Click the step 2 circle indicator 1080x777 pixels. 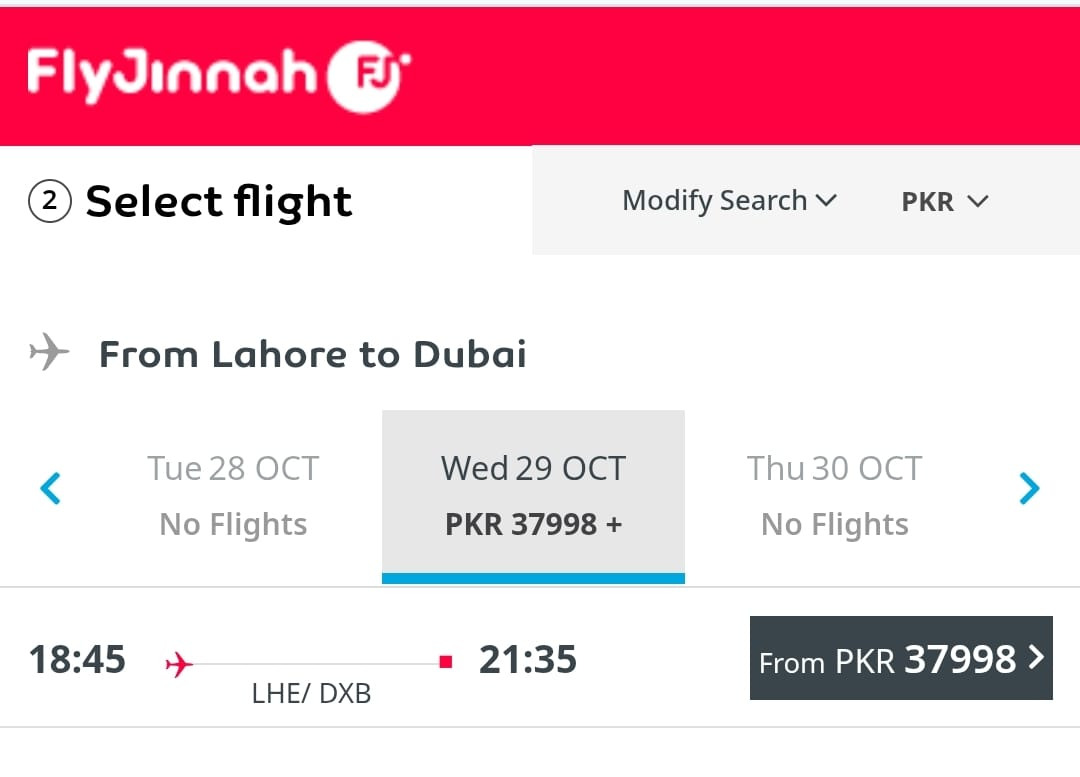click(x=49, y=203)
